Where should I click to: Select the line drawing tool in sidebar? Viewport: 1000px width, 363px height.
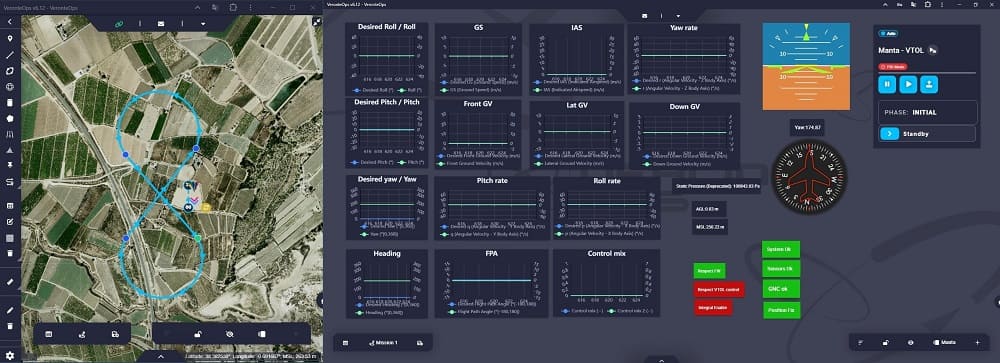coord(10,55)
